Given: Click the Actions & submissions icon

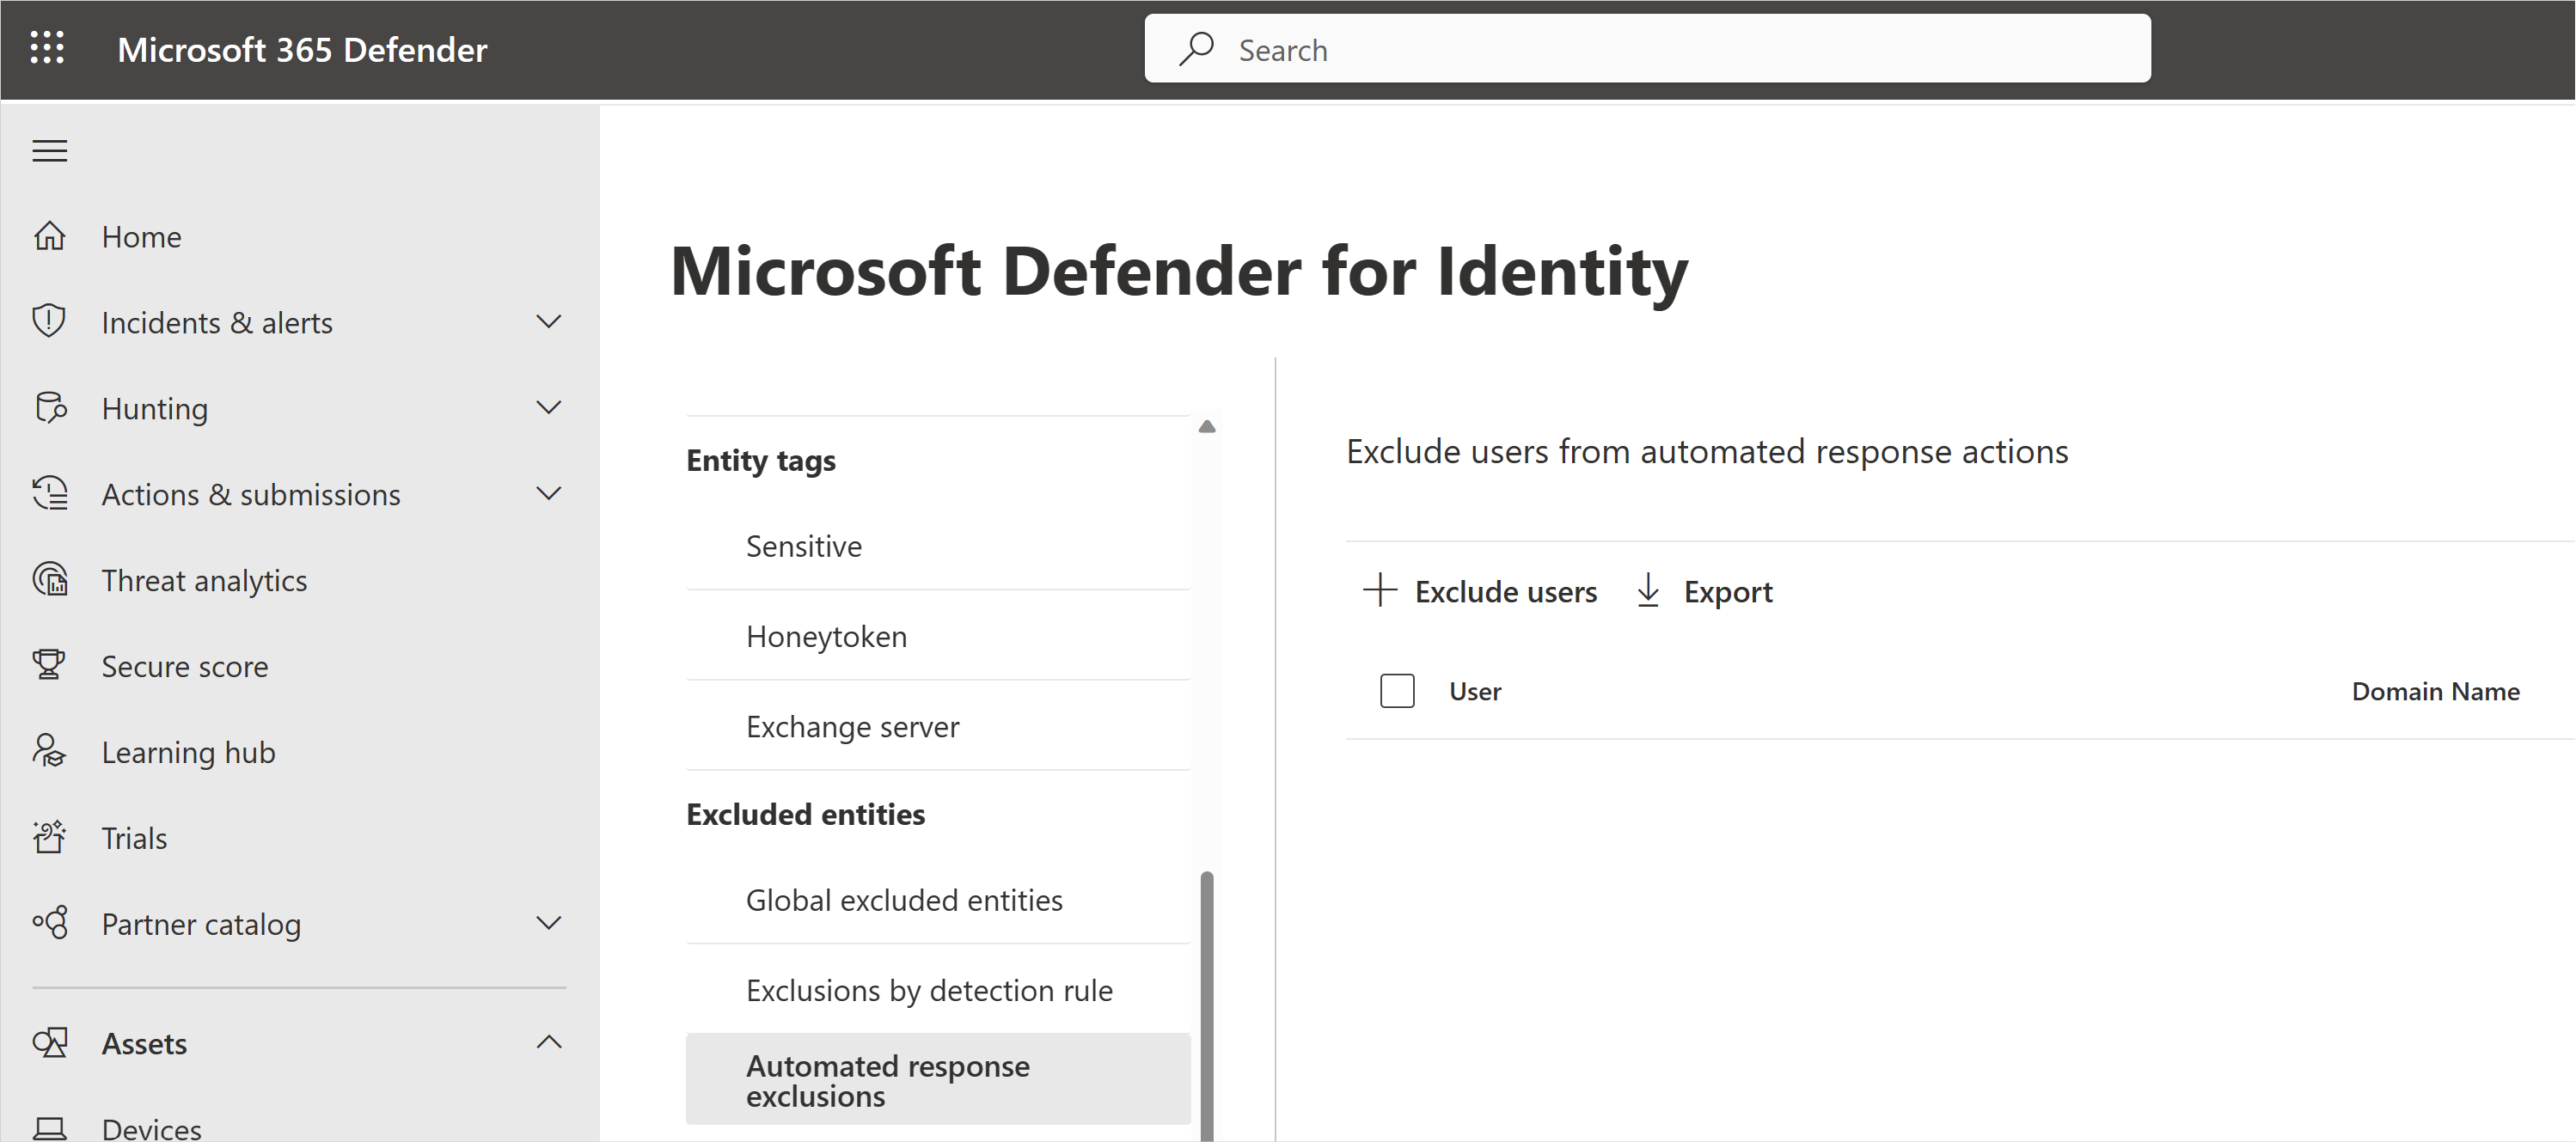Looking at the screenshot, I should [x=49, y=493].
